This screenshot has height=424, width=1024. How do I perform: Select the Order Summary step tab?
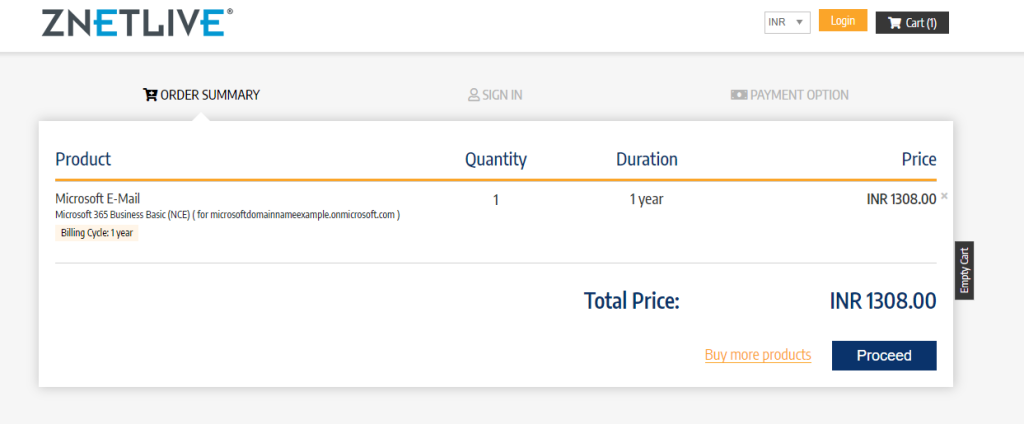[202, 95]
